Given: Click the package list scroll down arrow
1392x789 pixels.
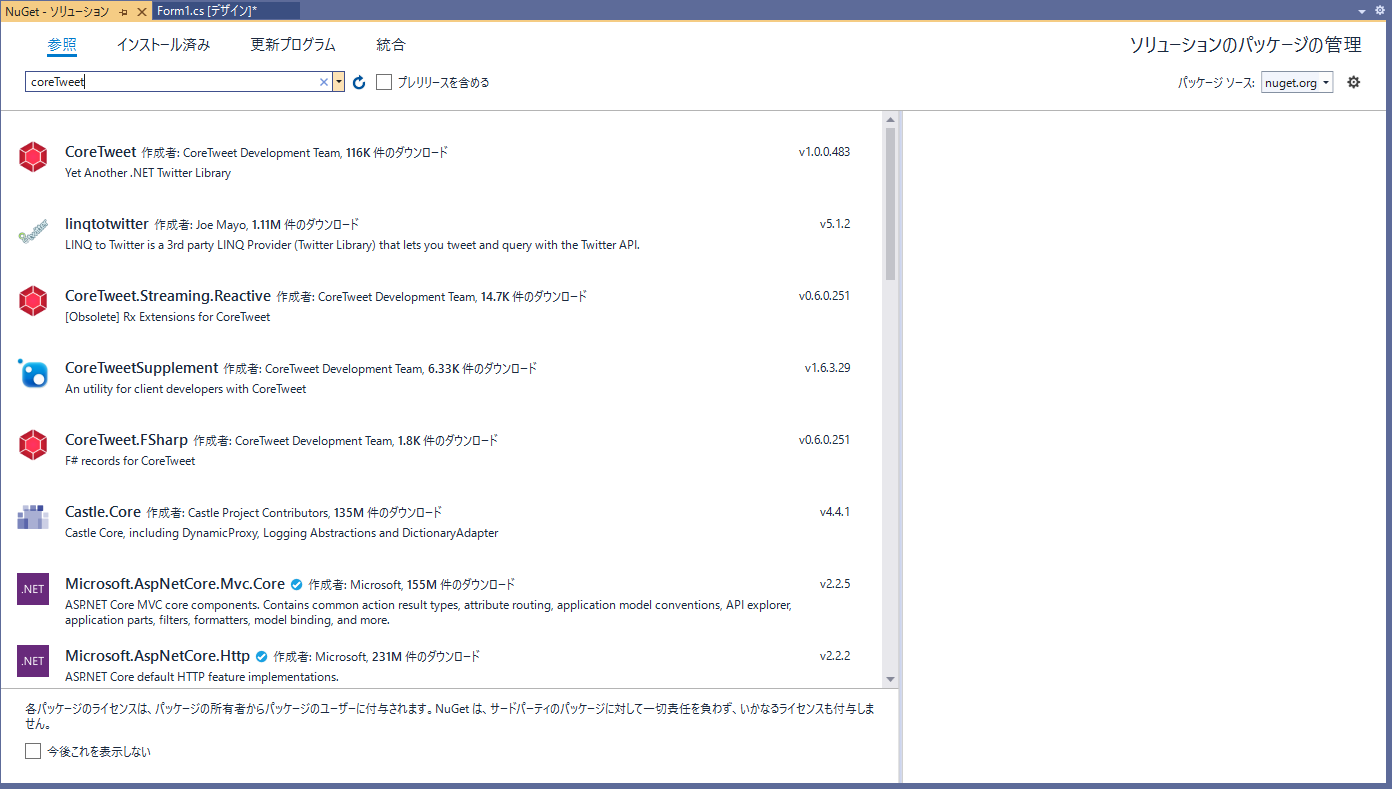Looking at the screenshot, I should click(890, 679).
